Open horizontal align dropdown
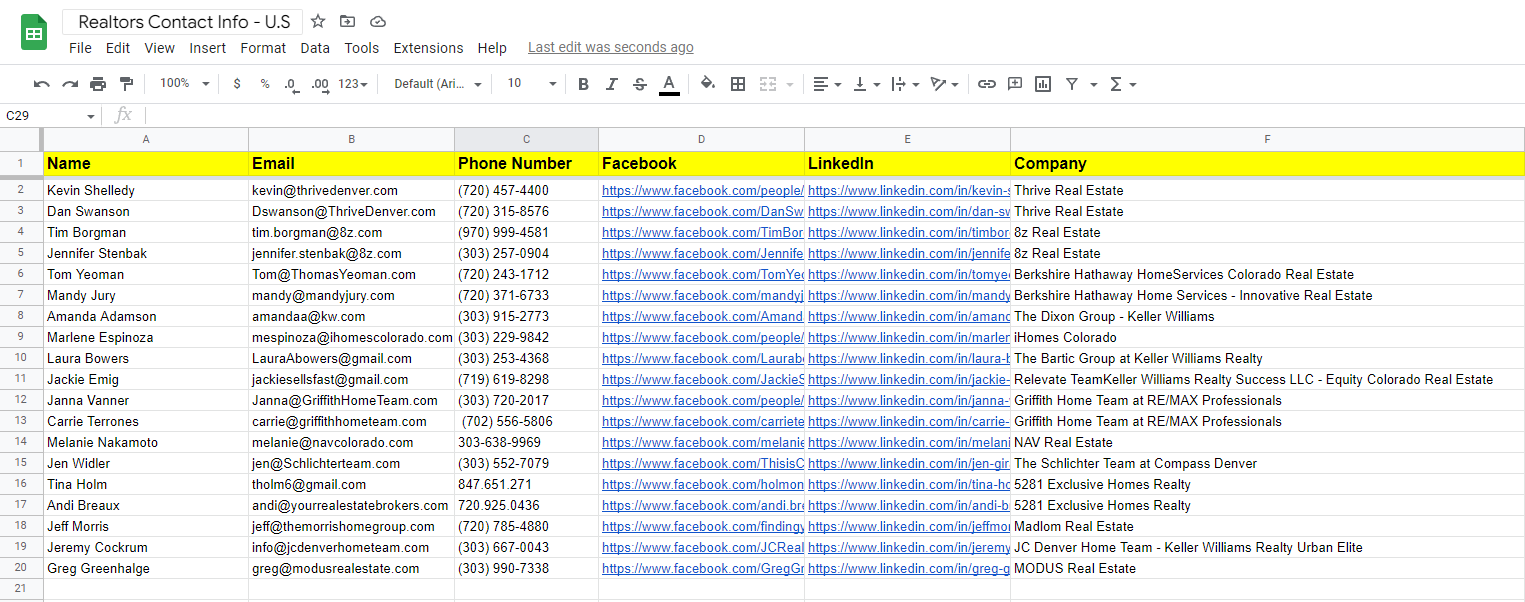The image size is (1525, 602). click(x=826, y=84)
